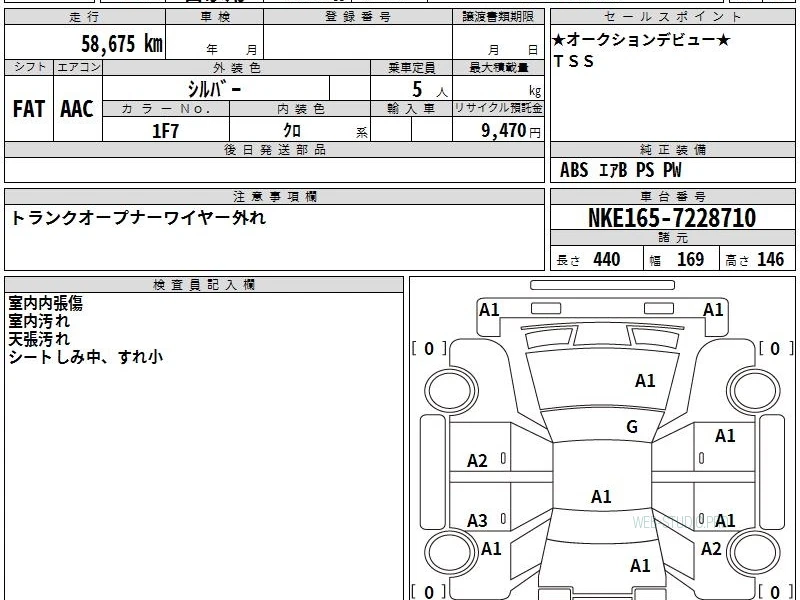Click the inspector note 天張汚れ
This screenshot has width=800, height=600.
[39, 339]
